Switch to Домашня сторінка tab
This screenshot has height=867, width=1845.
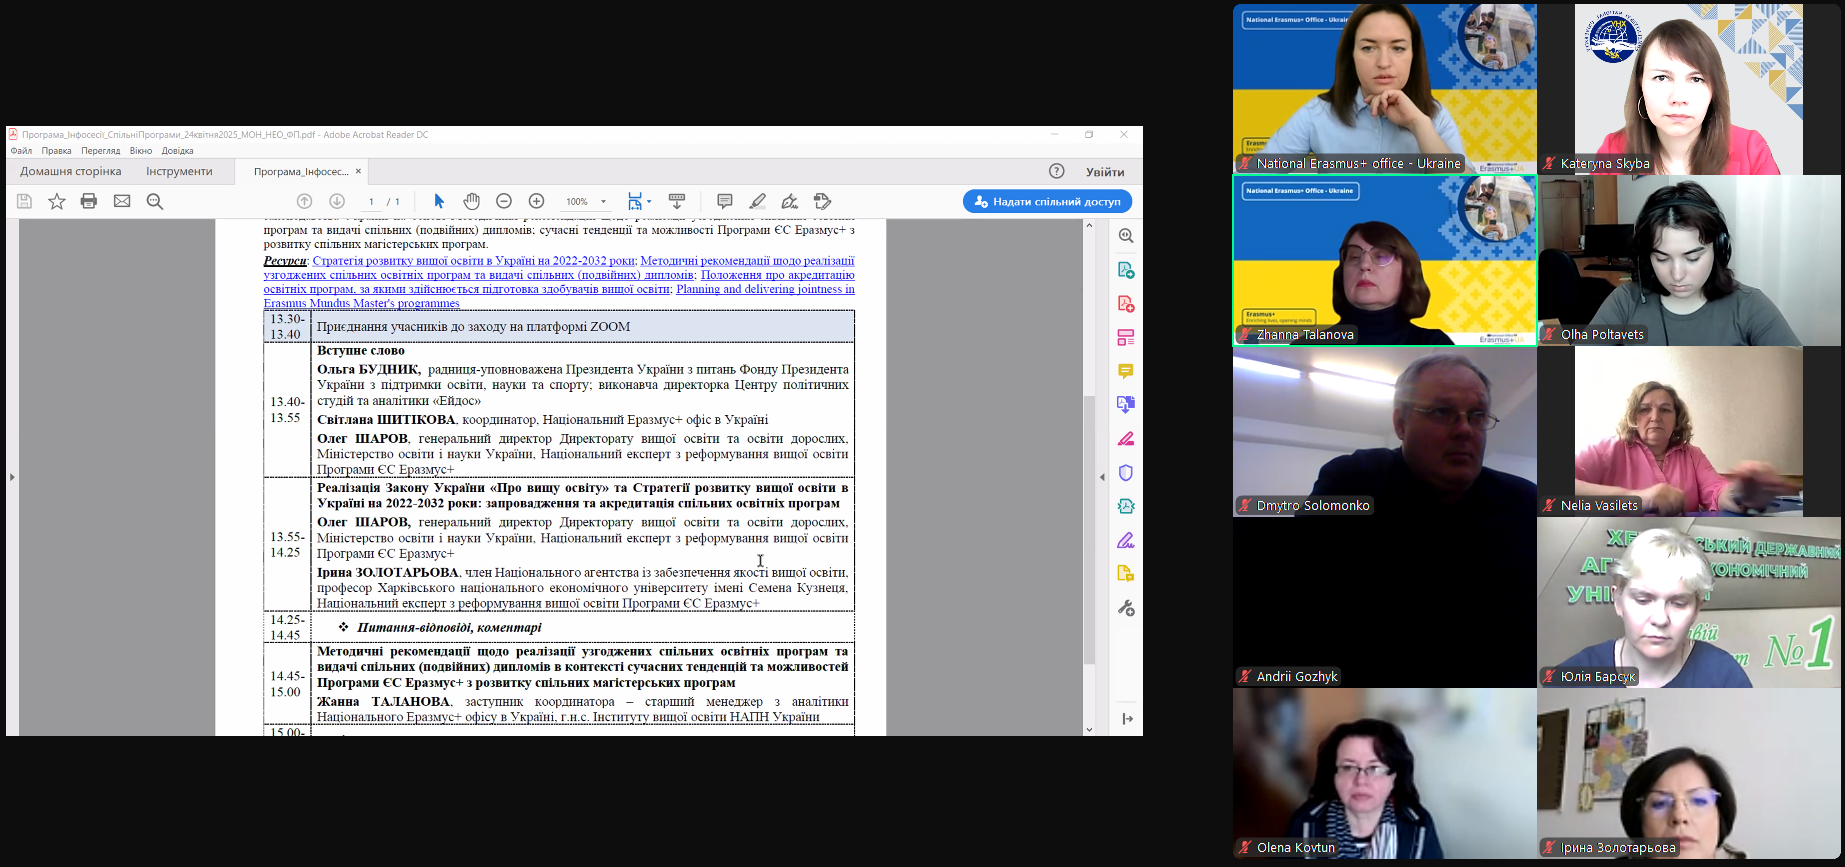(x=71, y=171)
